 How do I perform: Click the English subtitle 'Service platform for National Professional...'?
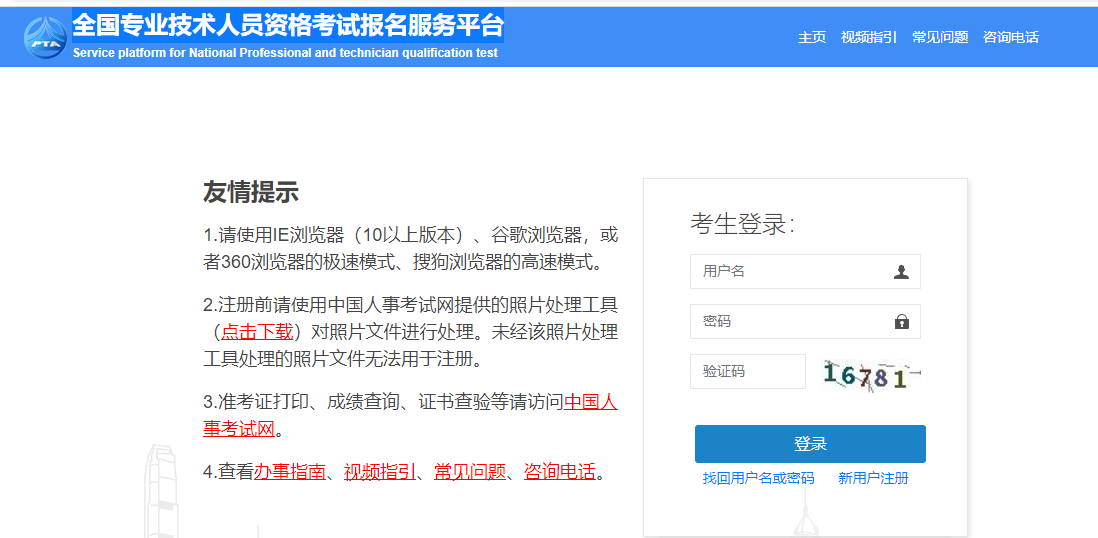(285, 53)
